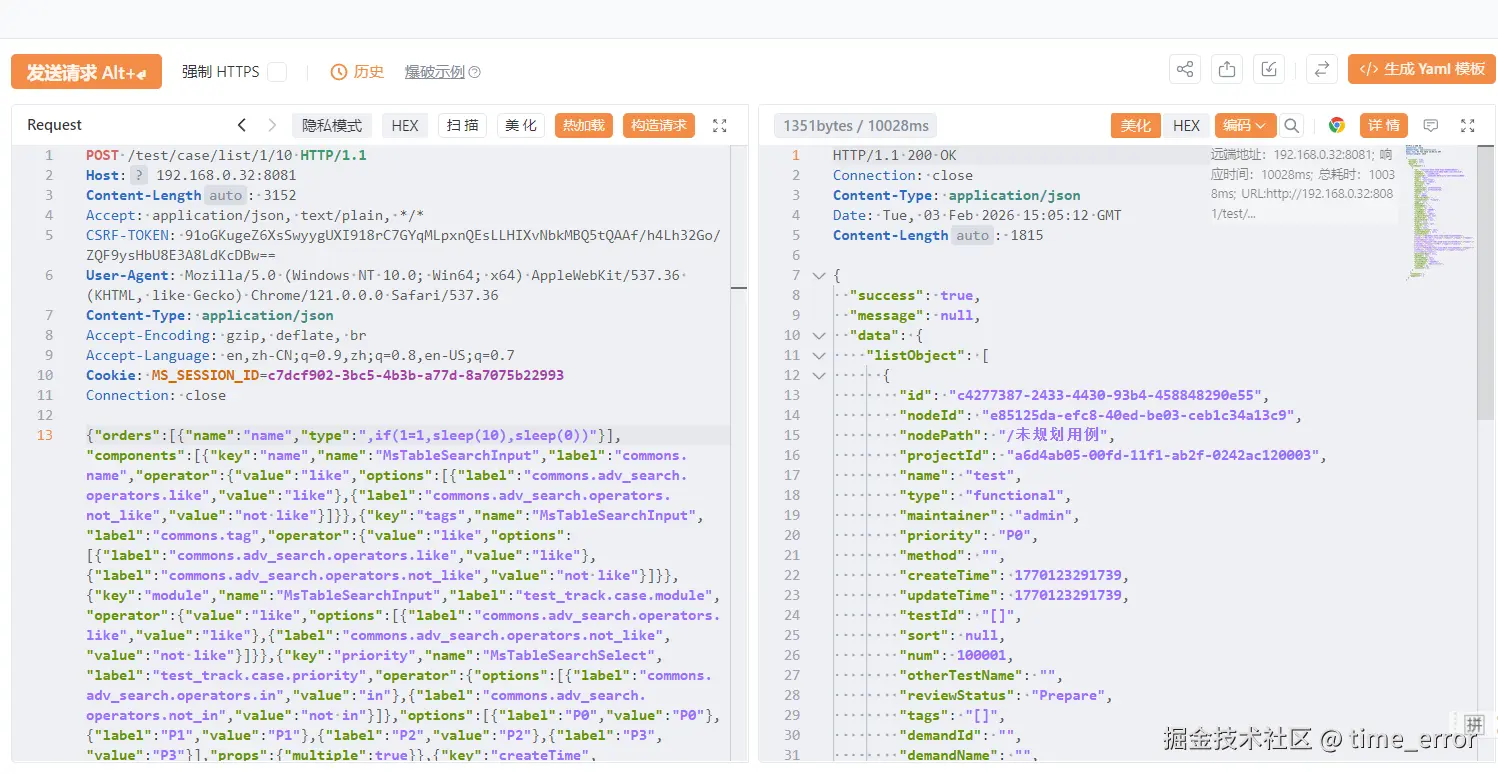This screenshot has width=1498, height=774.
Task: Expand Request panel to fullscreen
Action: [x=719, y=125]
